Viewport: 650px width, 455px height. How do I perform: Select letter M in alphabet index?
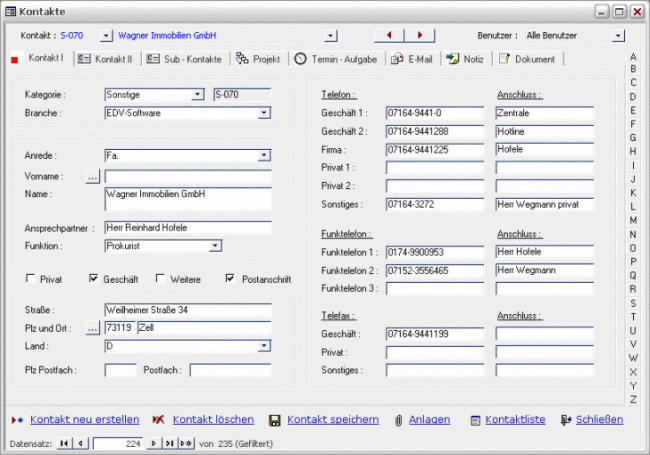coord(633,220)
